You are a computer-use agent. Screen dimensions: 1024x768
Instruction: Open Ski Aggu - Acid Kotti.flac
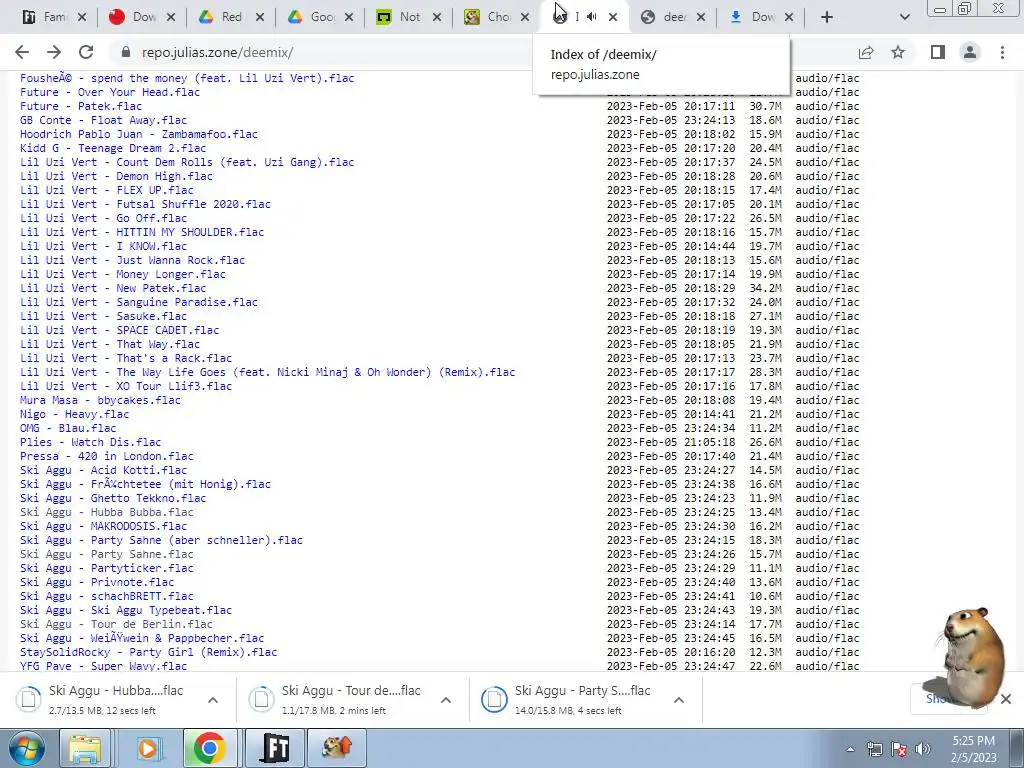pos(103,470)
